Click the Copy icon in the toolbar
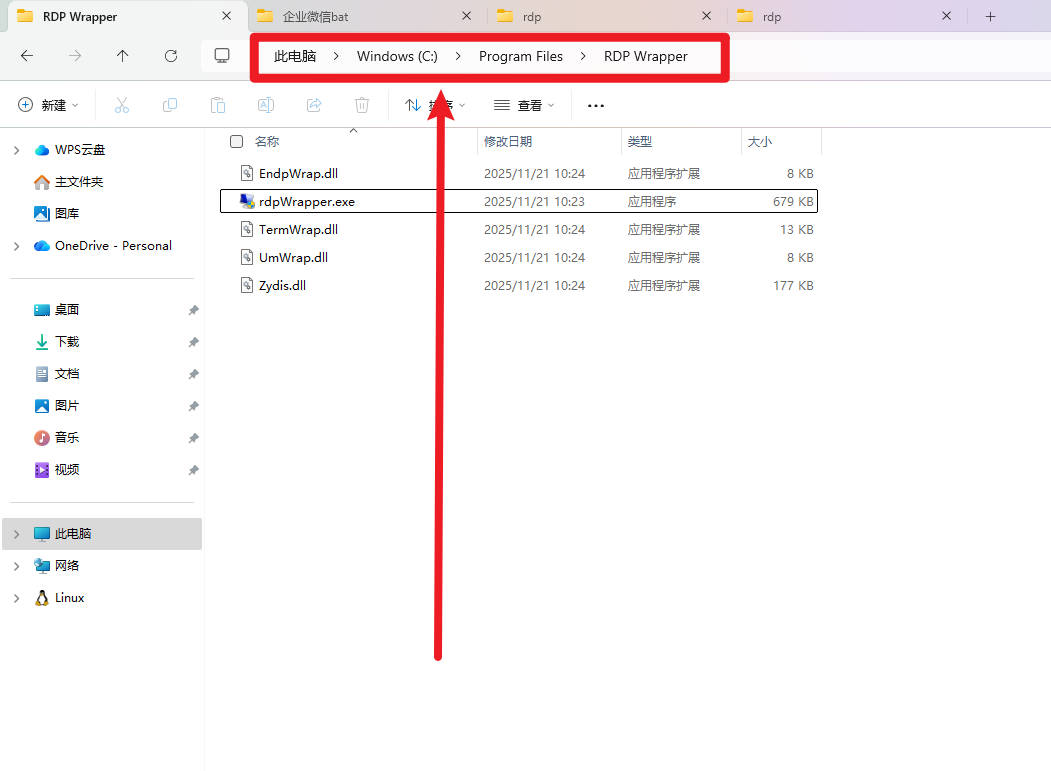The width and height of the screenshot is (1051, 771). [x=170, y=105]
